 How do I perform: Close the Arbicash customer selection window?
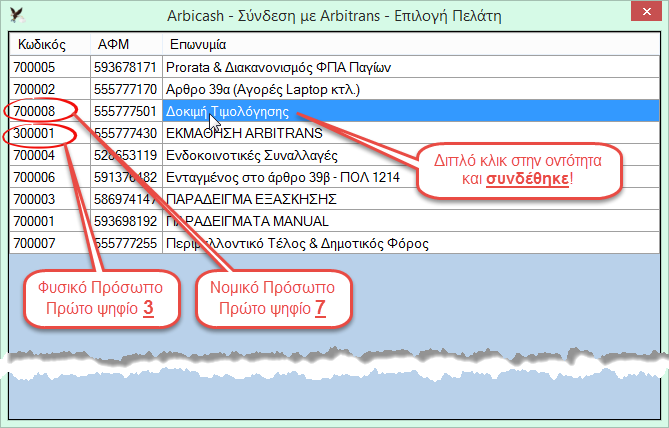tap(646, 12)
